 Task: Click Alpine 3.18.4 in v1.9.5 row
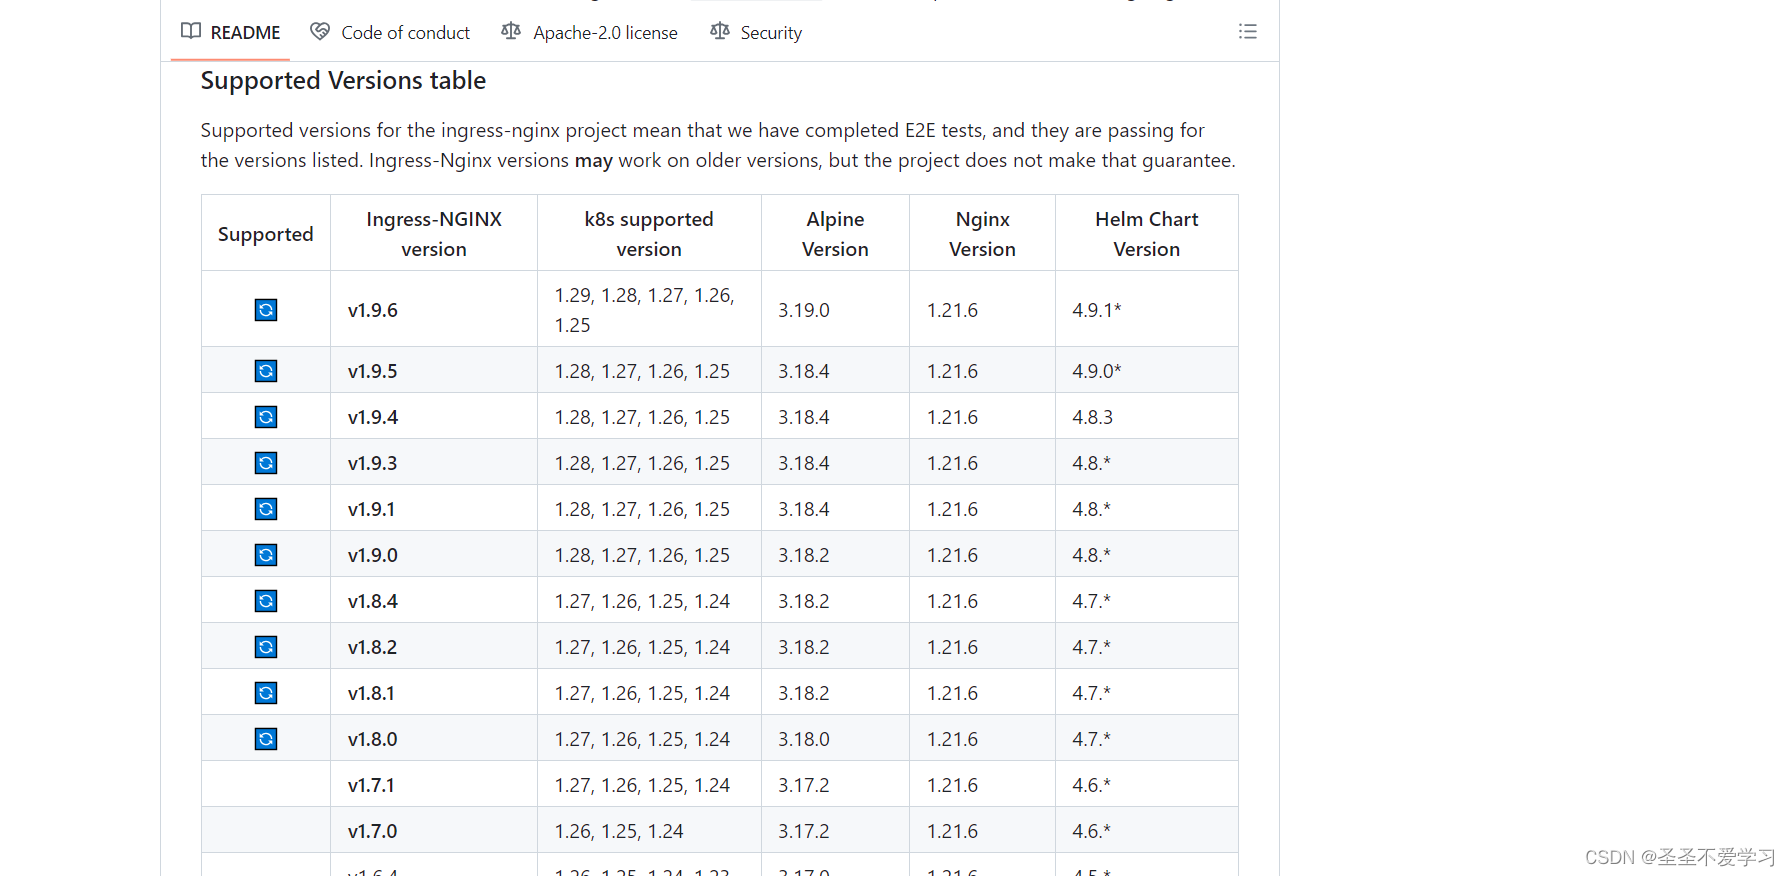click(835, 371)
